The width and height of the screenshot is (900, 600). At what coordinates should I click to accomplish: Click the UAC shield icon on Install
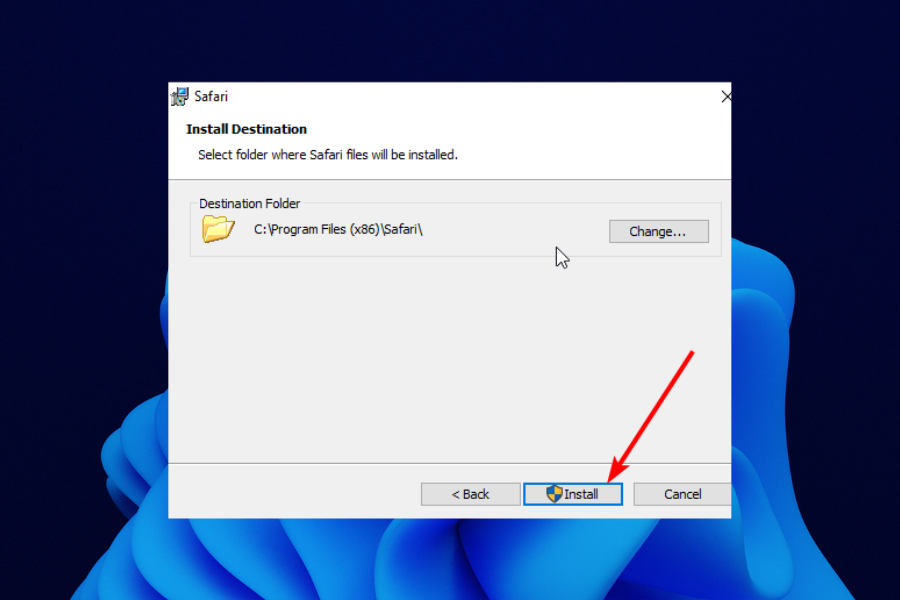point(554,493)
